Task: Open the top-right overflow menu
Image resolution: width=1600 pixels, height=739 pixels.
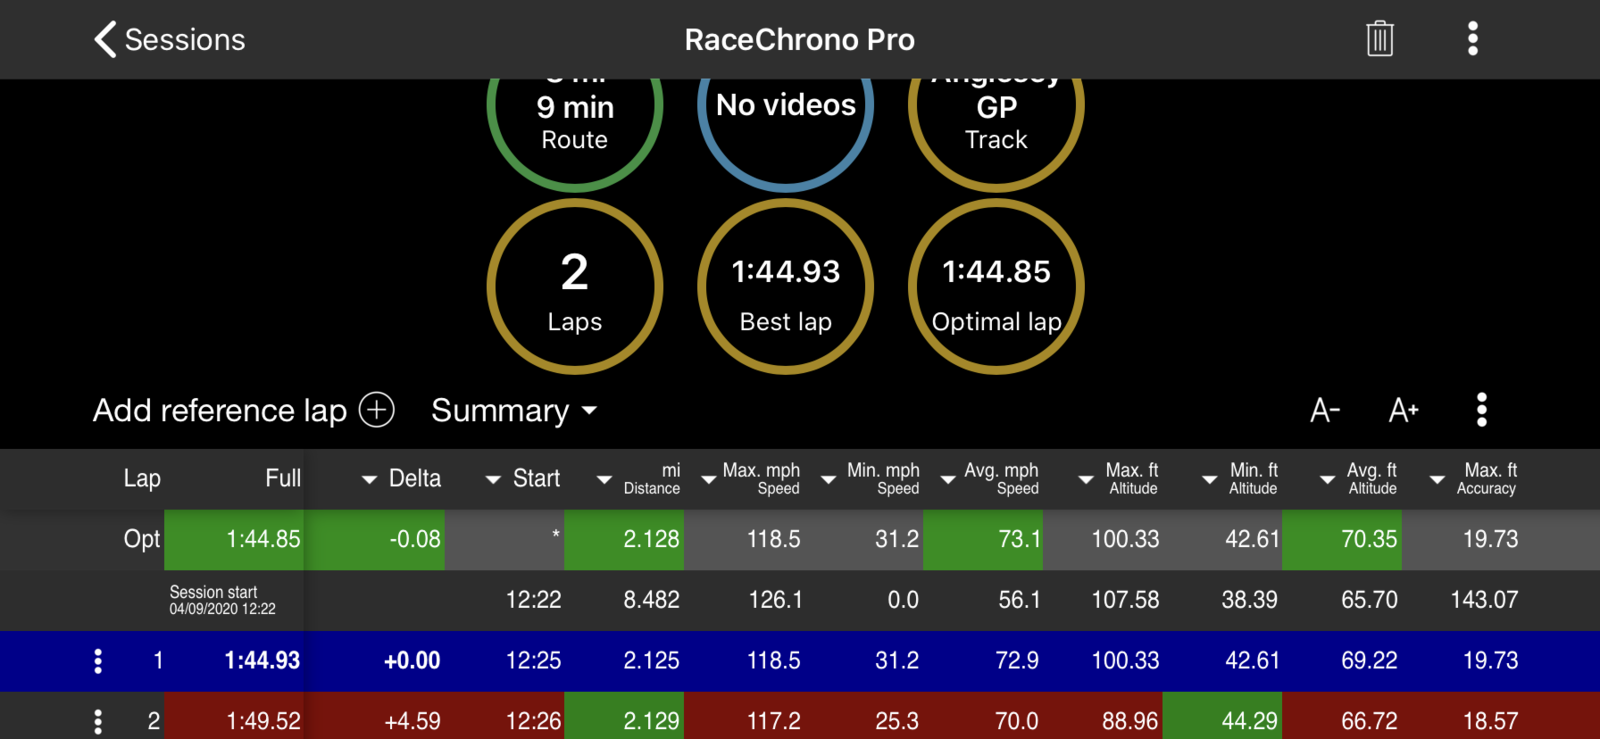Action: (x=1472, y=39)
